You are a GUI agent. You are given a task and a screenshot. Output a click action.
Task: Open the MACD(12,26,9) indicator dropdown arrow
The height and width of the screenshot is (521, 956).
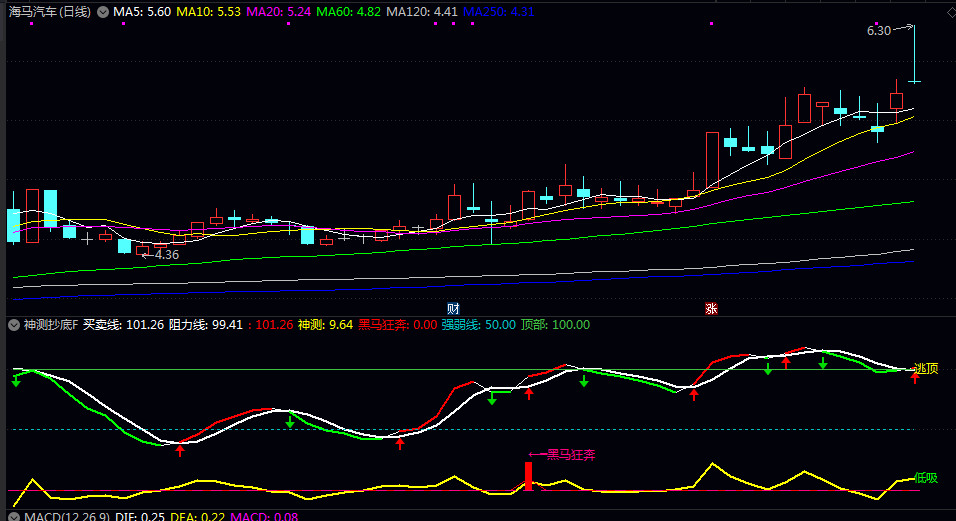coord(14,516)
